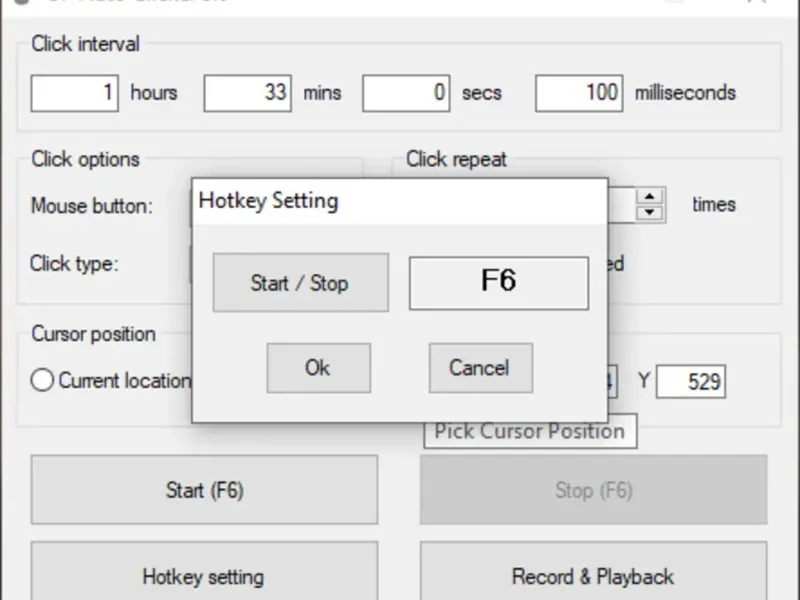Click the partially hidden X coordinate field
800x600 pixels.
point(612,381)
